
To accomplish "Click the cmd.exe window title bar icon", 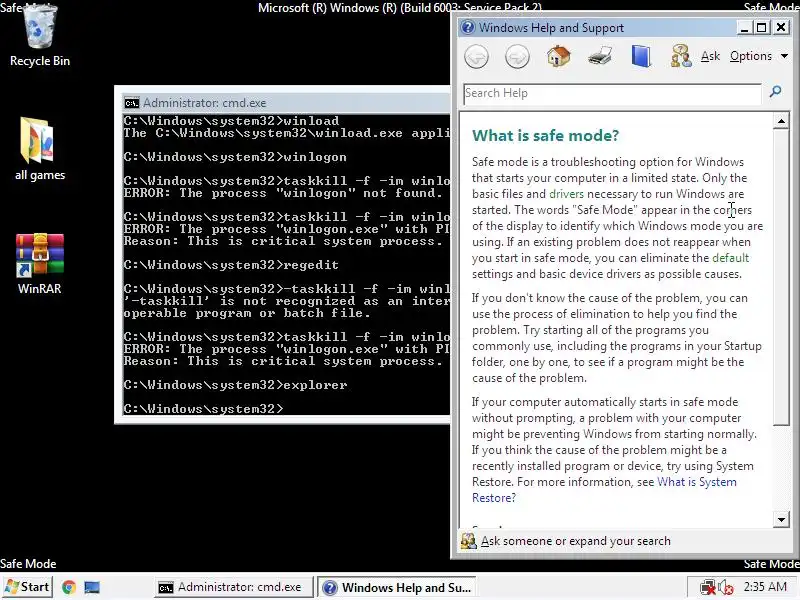I will click(x=132, y=103).
